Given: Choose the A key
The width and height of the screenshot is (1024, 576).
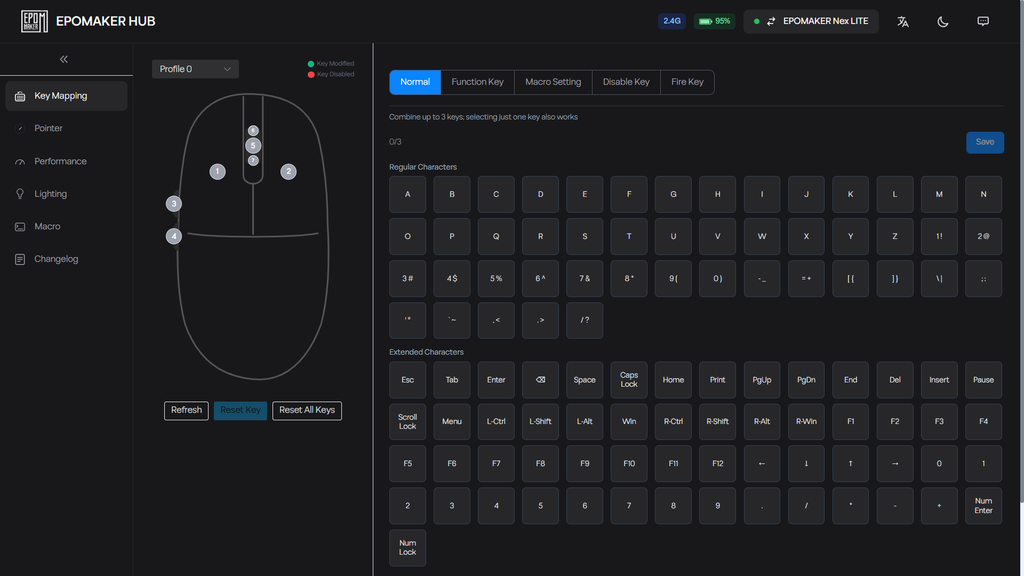Looking at the screenshot, I should (408, 195).
